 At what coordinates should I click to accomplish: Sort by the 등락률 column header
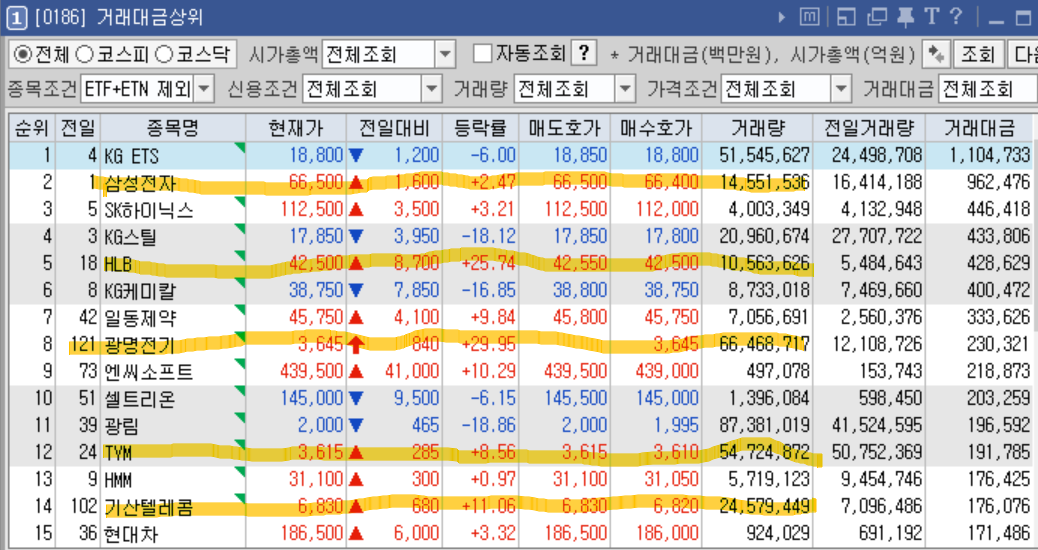(x=481, y=128)
